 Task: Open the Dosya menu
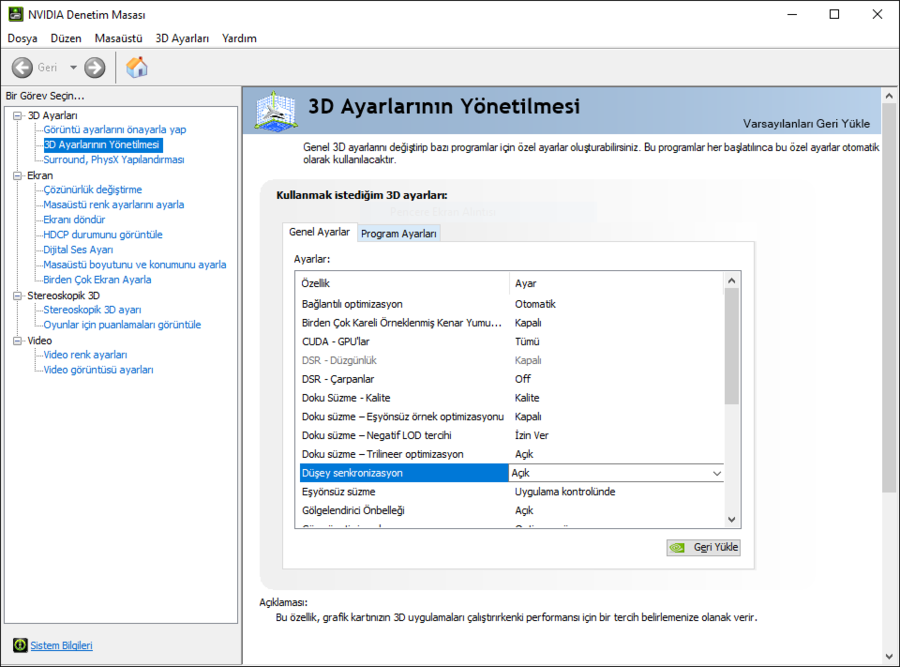(x=22, y=38)
